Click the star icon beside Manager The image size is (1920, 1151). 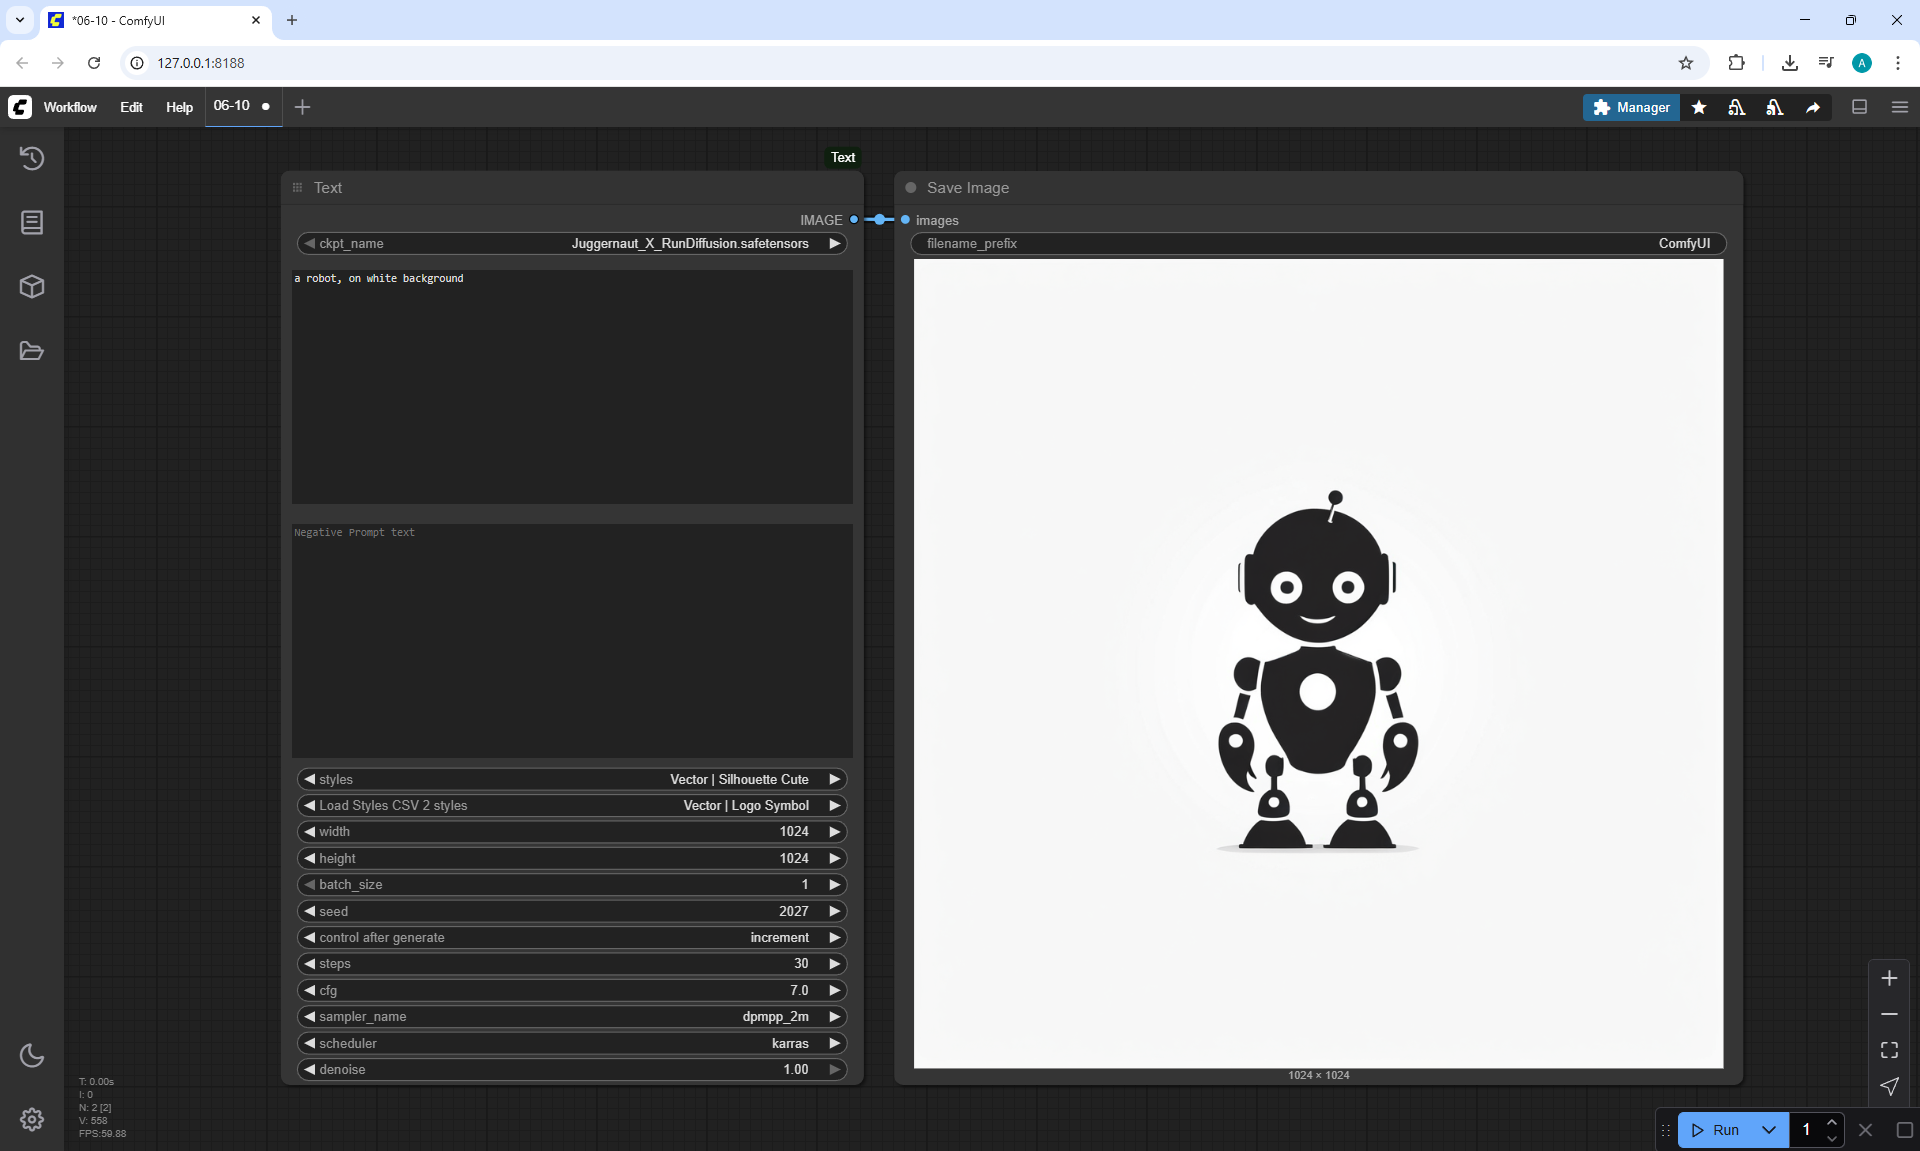click(x=1699, y=107)
